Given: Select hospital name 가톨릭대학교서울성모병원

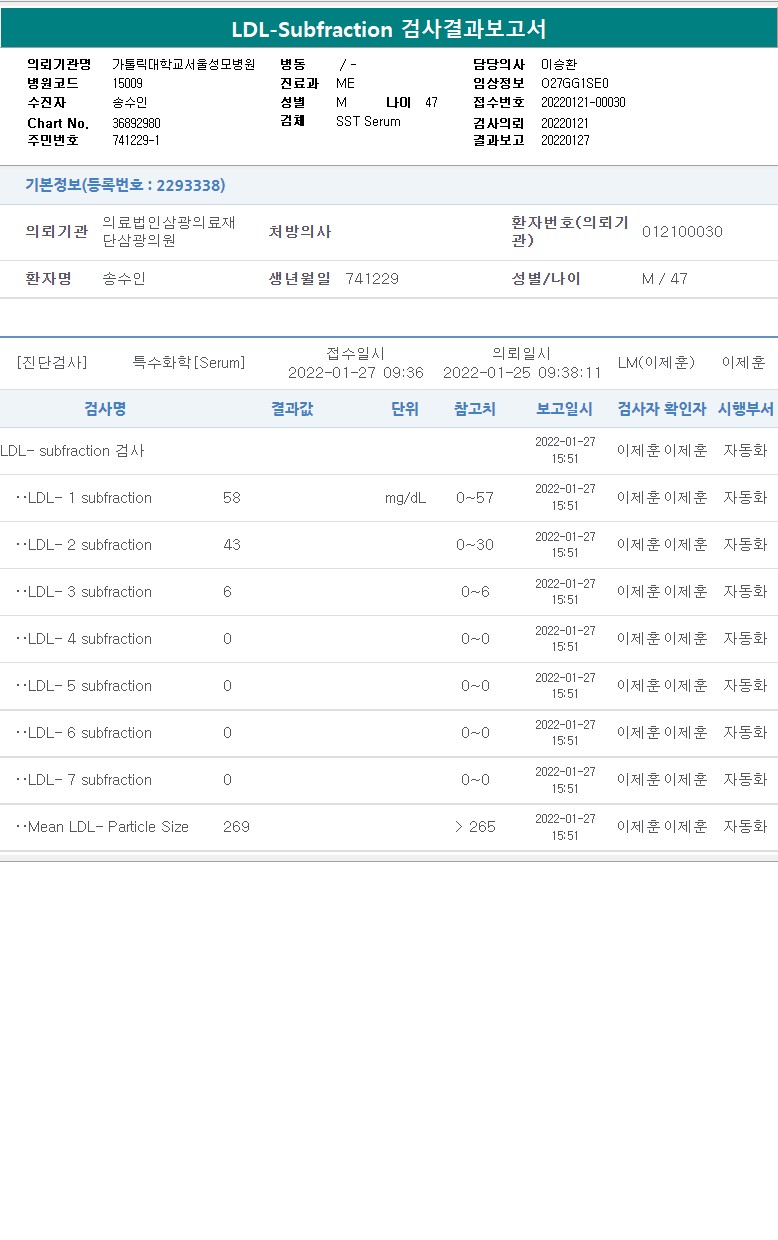Looking at the screenshot, I should (183, 64).
